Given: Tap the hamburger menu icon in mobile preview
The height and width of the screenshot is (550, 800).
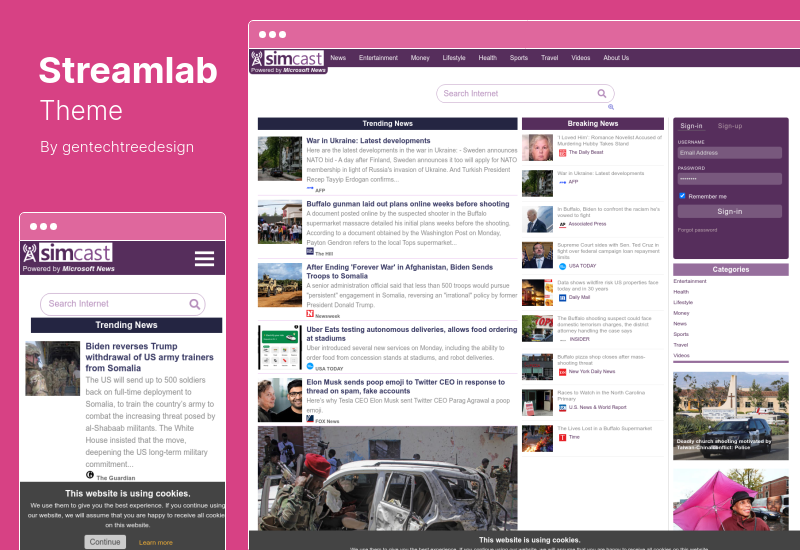Looking at the screenshot, I should (204, 258).
